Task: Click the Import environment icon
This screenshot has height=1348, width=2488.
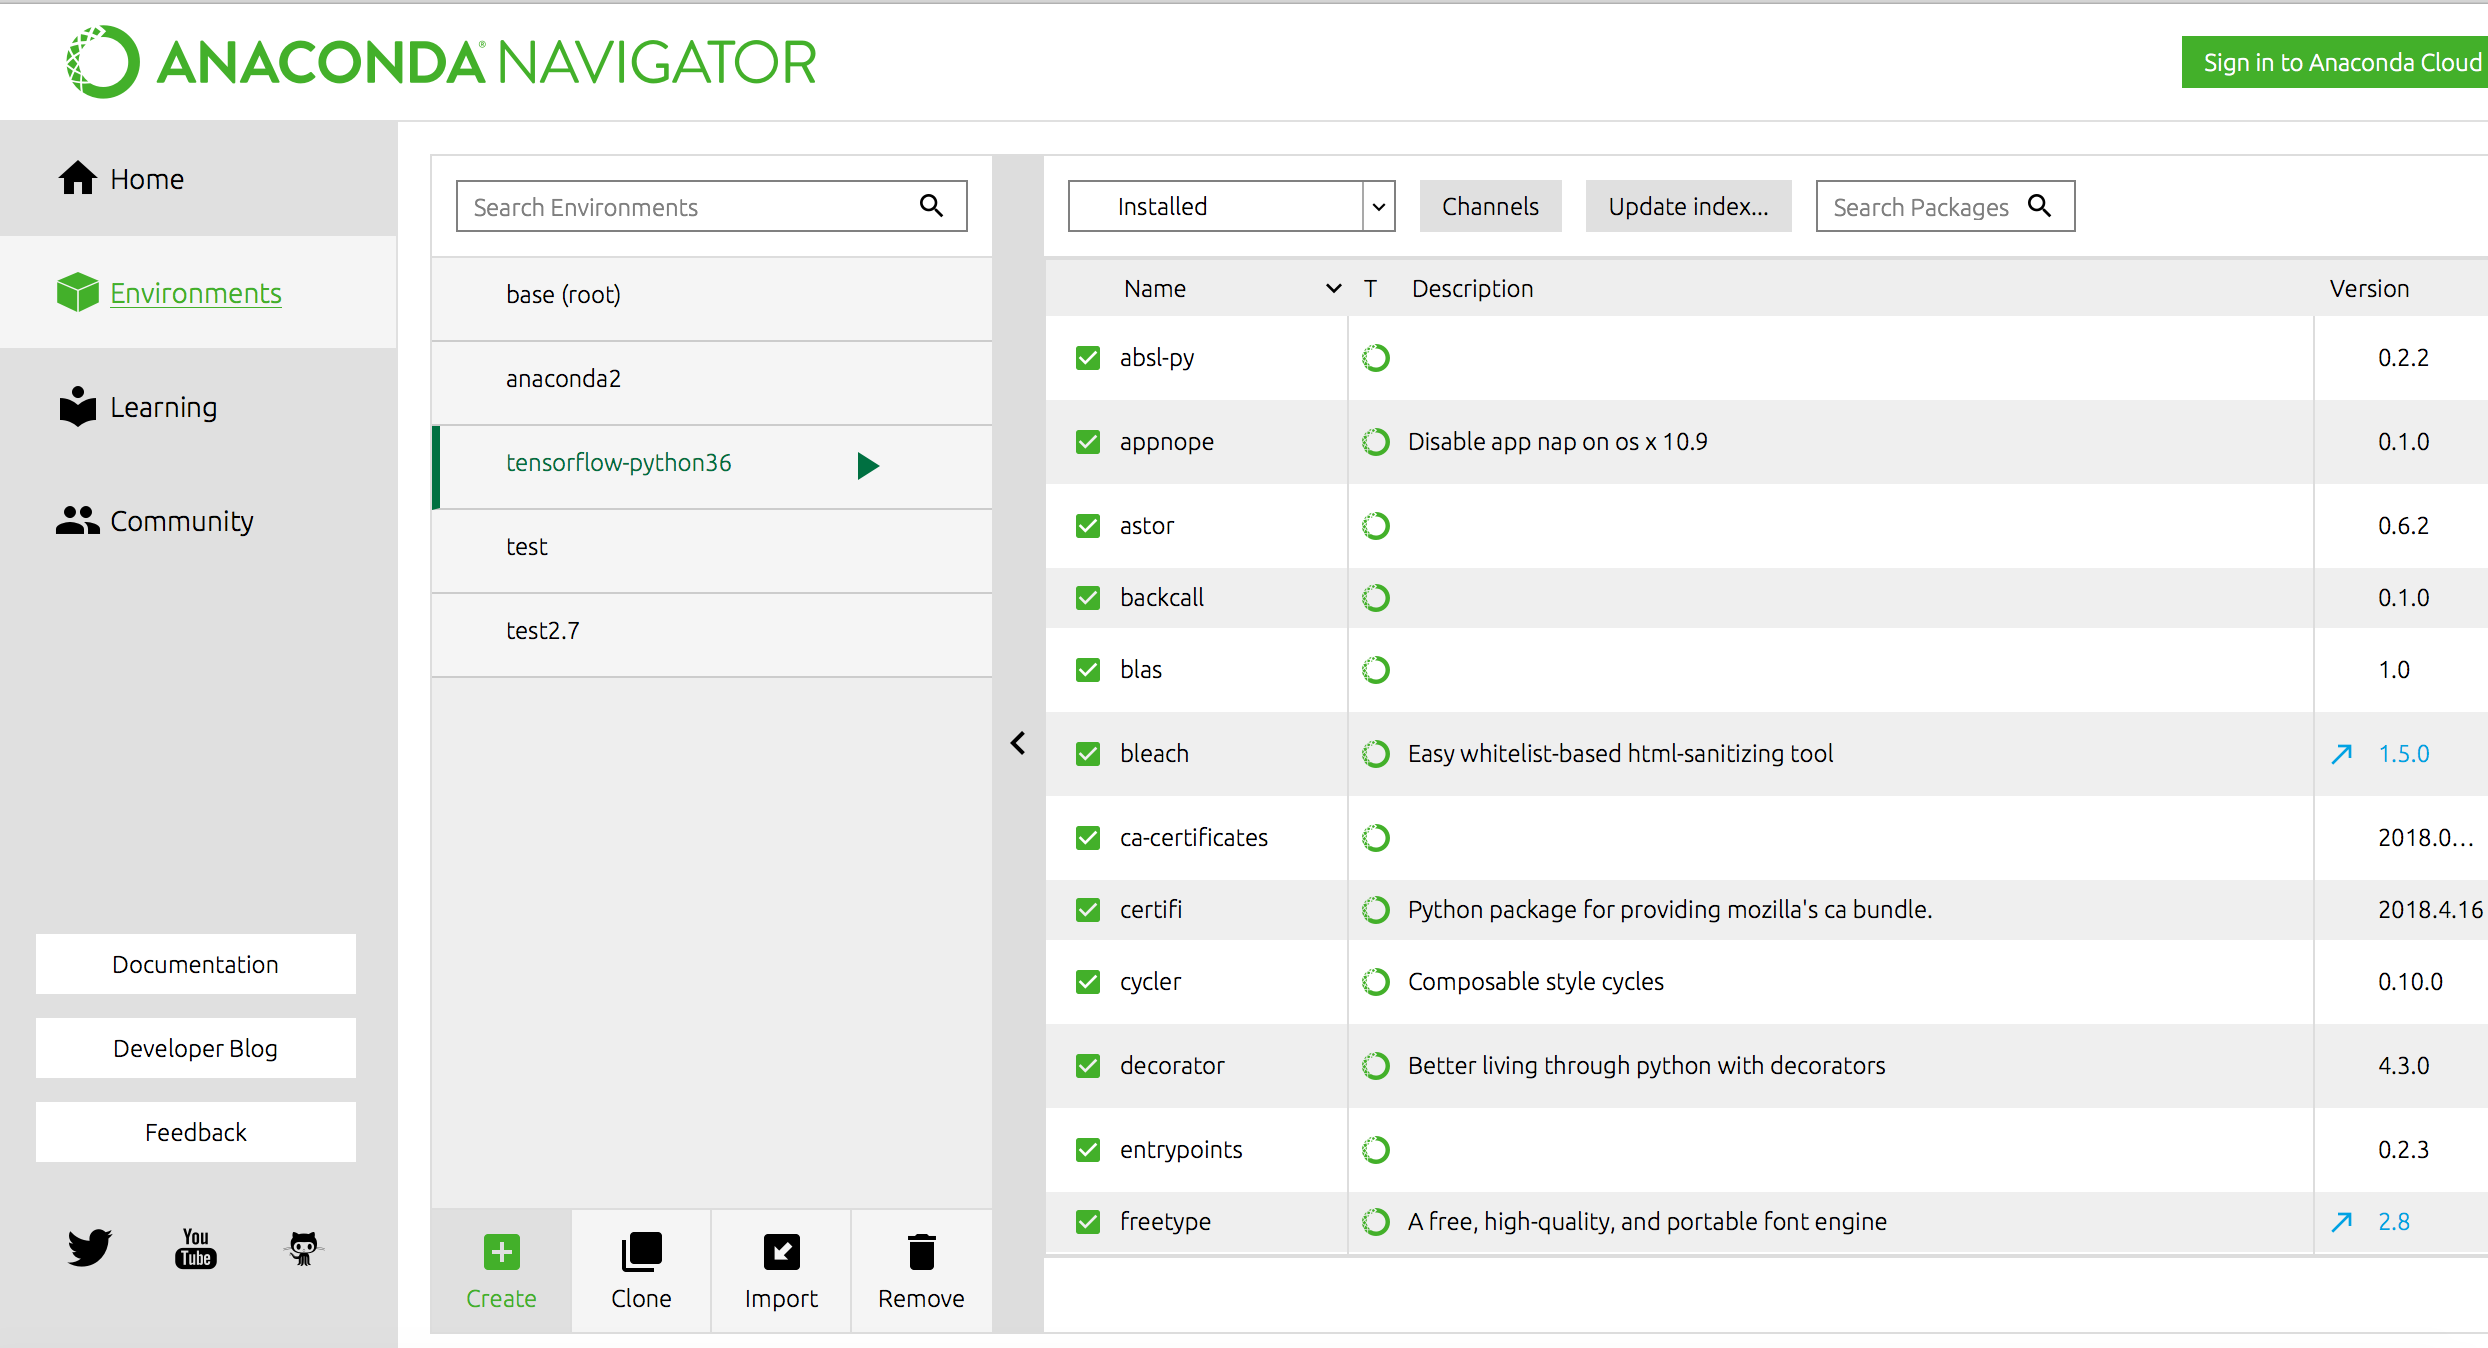Action: (781, 1252)
